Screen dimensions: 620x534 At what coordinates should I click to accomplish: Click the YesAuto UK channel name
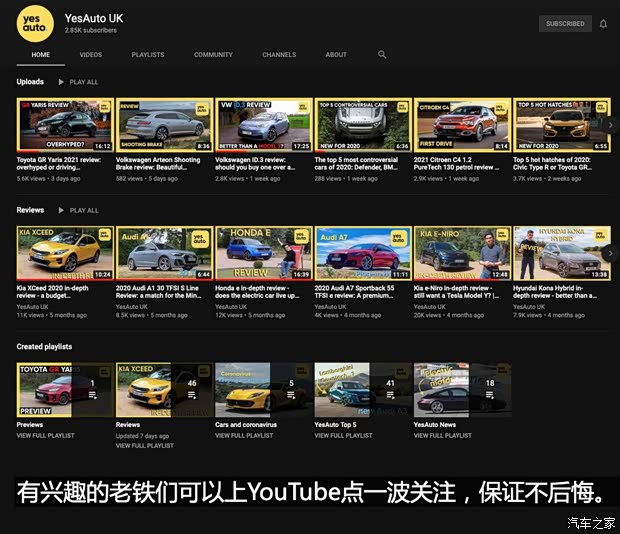[x=94, y=18]
